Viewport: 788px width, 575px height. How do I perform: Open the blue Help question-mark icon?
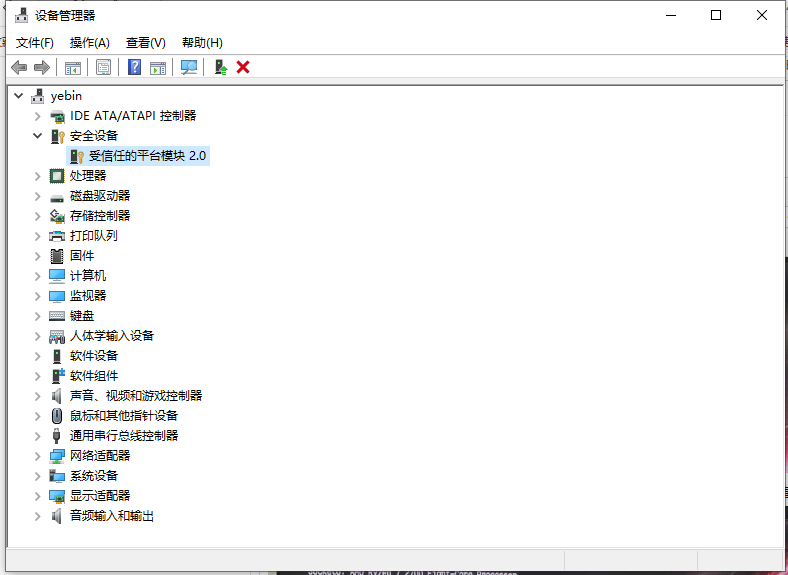click(135, 67)
